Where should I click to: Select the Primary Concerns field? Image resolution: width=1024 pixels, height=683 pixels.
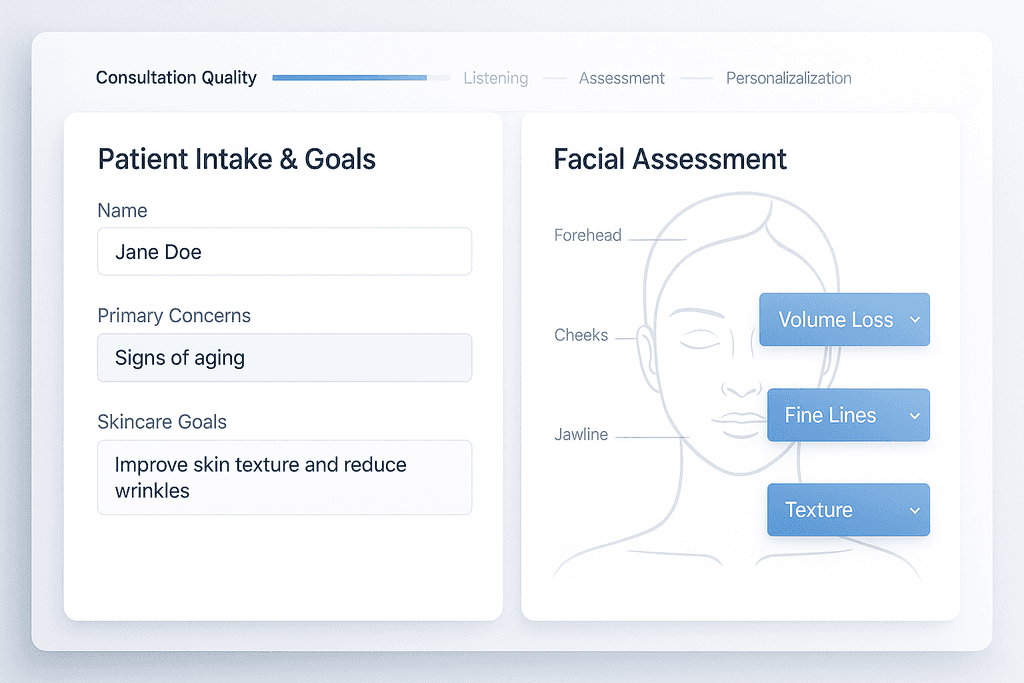(284, 357)
